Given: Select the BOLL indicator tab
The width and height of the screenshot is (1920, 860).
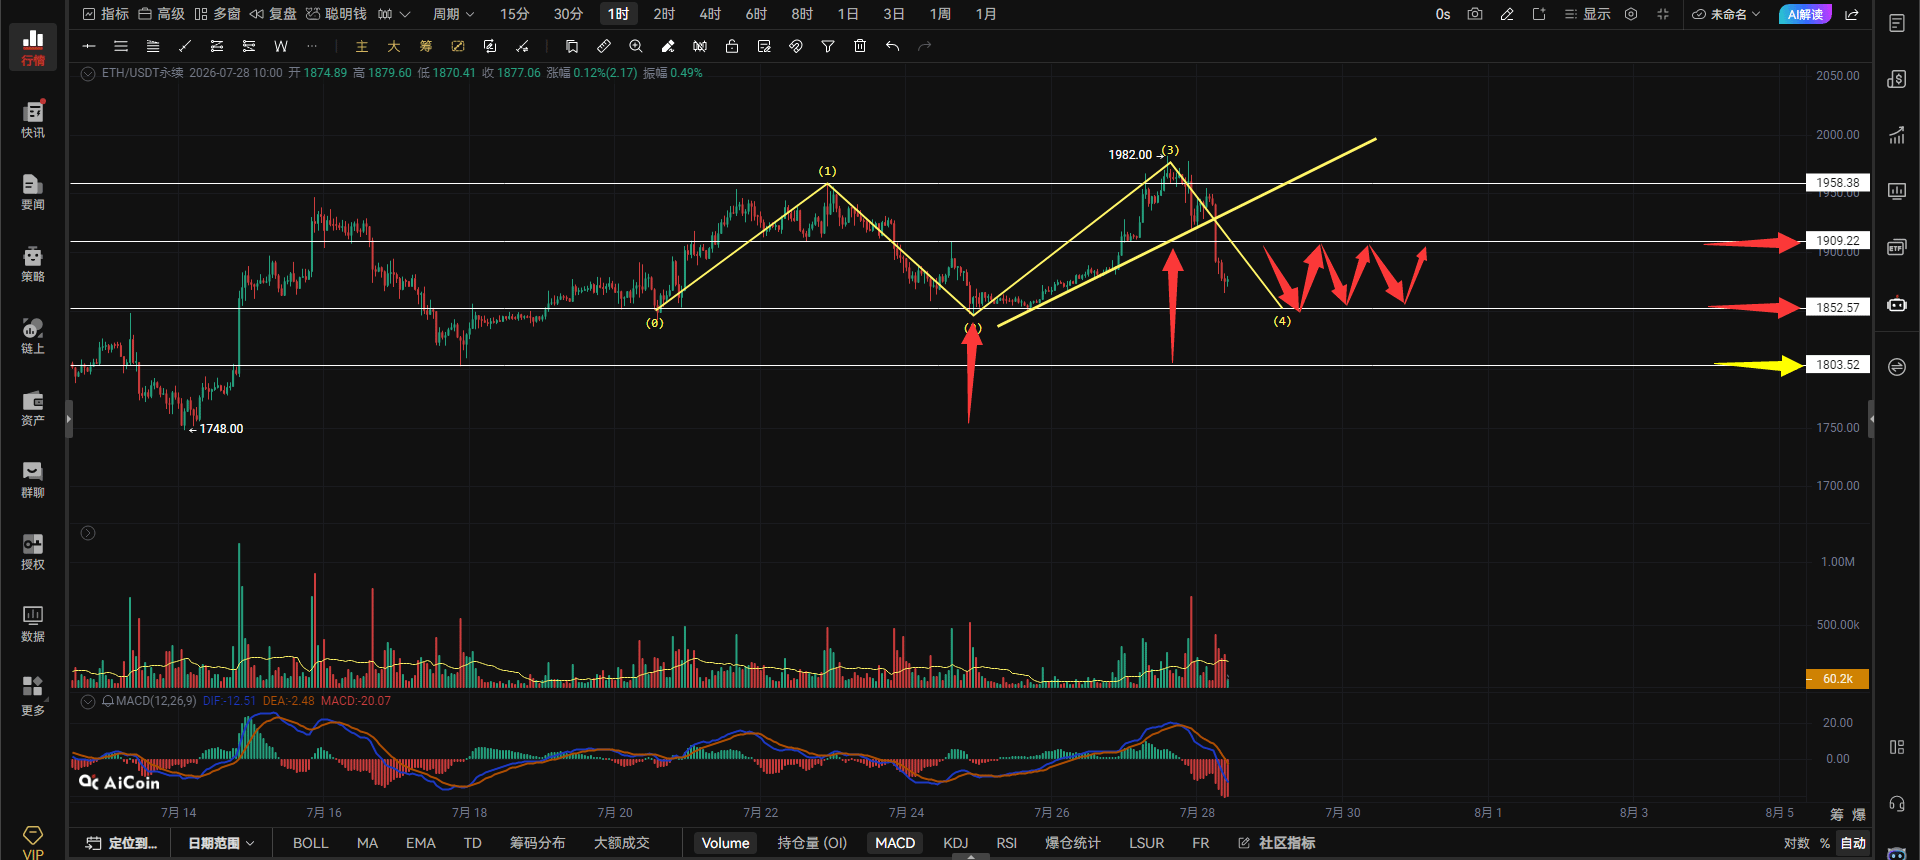Looking at the screenshot, I should (x=311, y=843).
